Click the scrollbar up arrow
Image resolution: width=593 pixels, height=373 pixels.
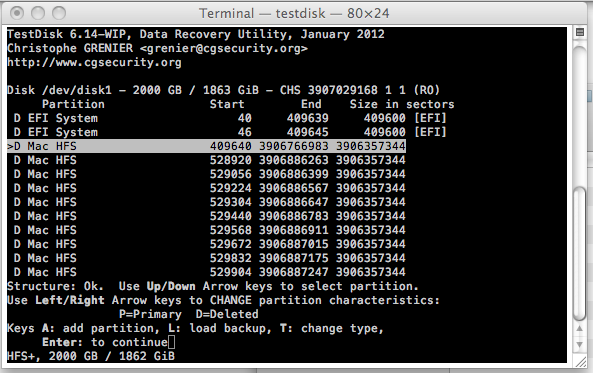[579, 329]
